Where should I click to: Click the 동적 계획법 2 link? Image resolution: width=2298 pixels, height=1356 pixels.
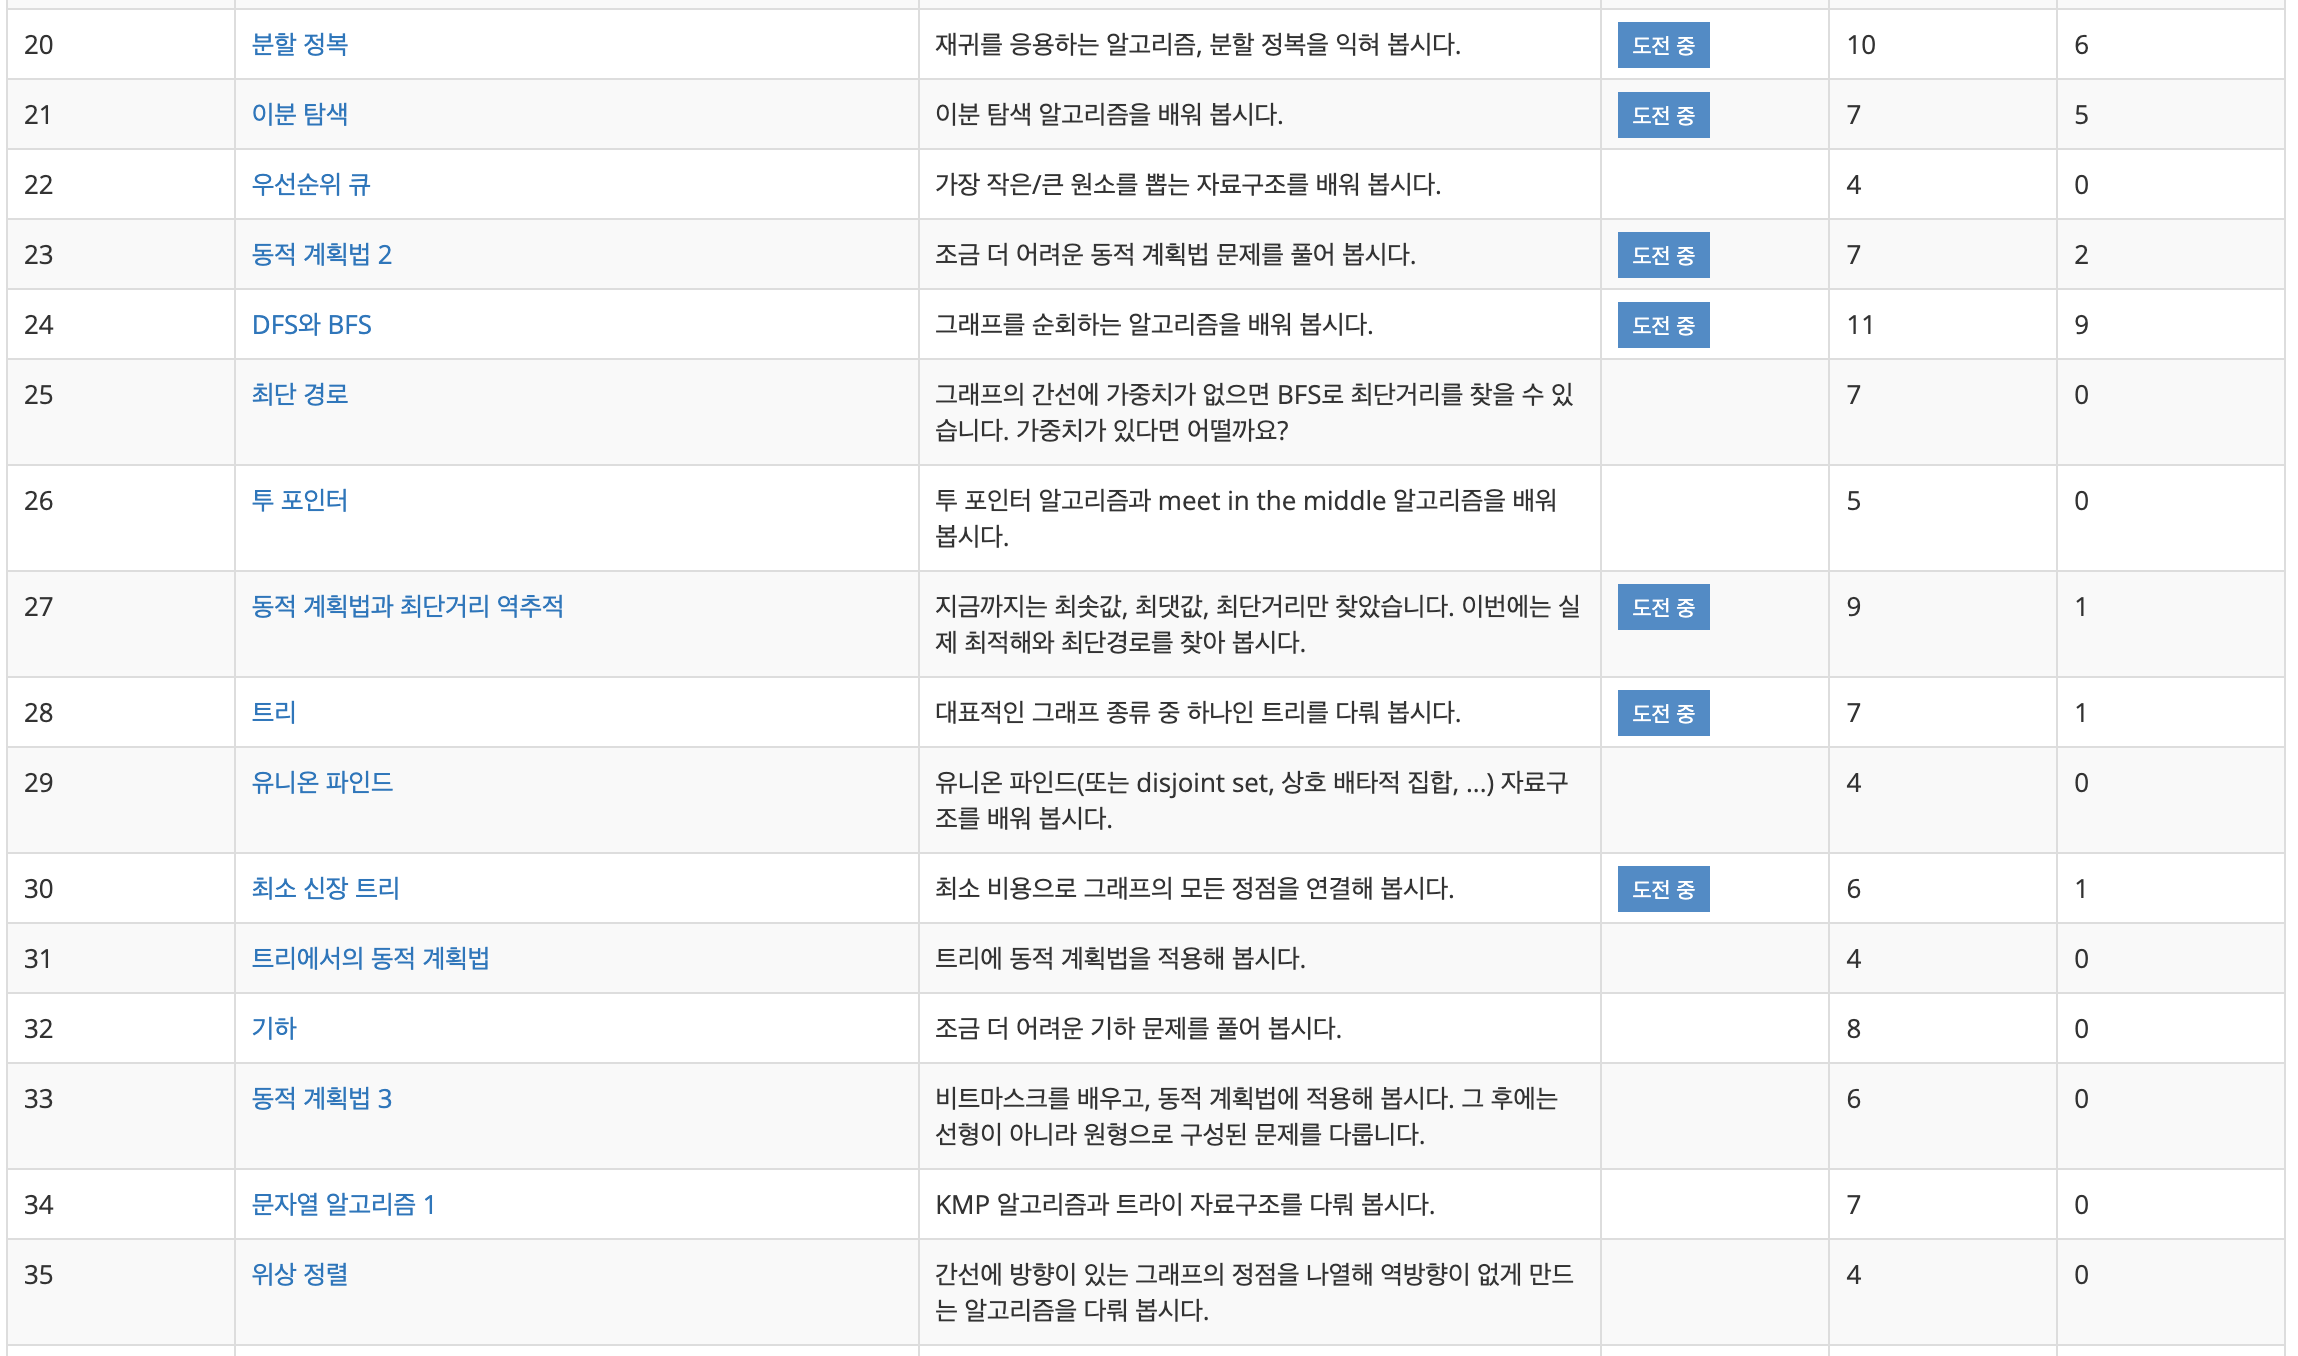click(321, 254)
